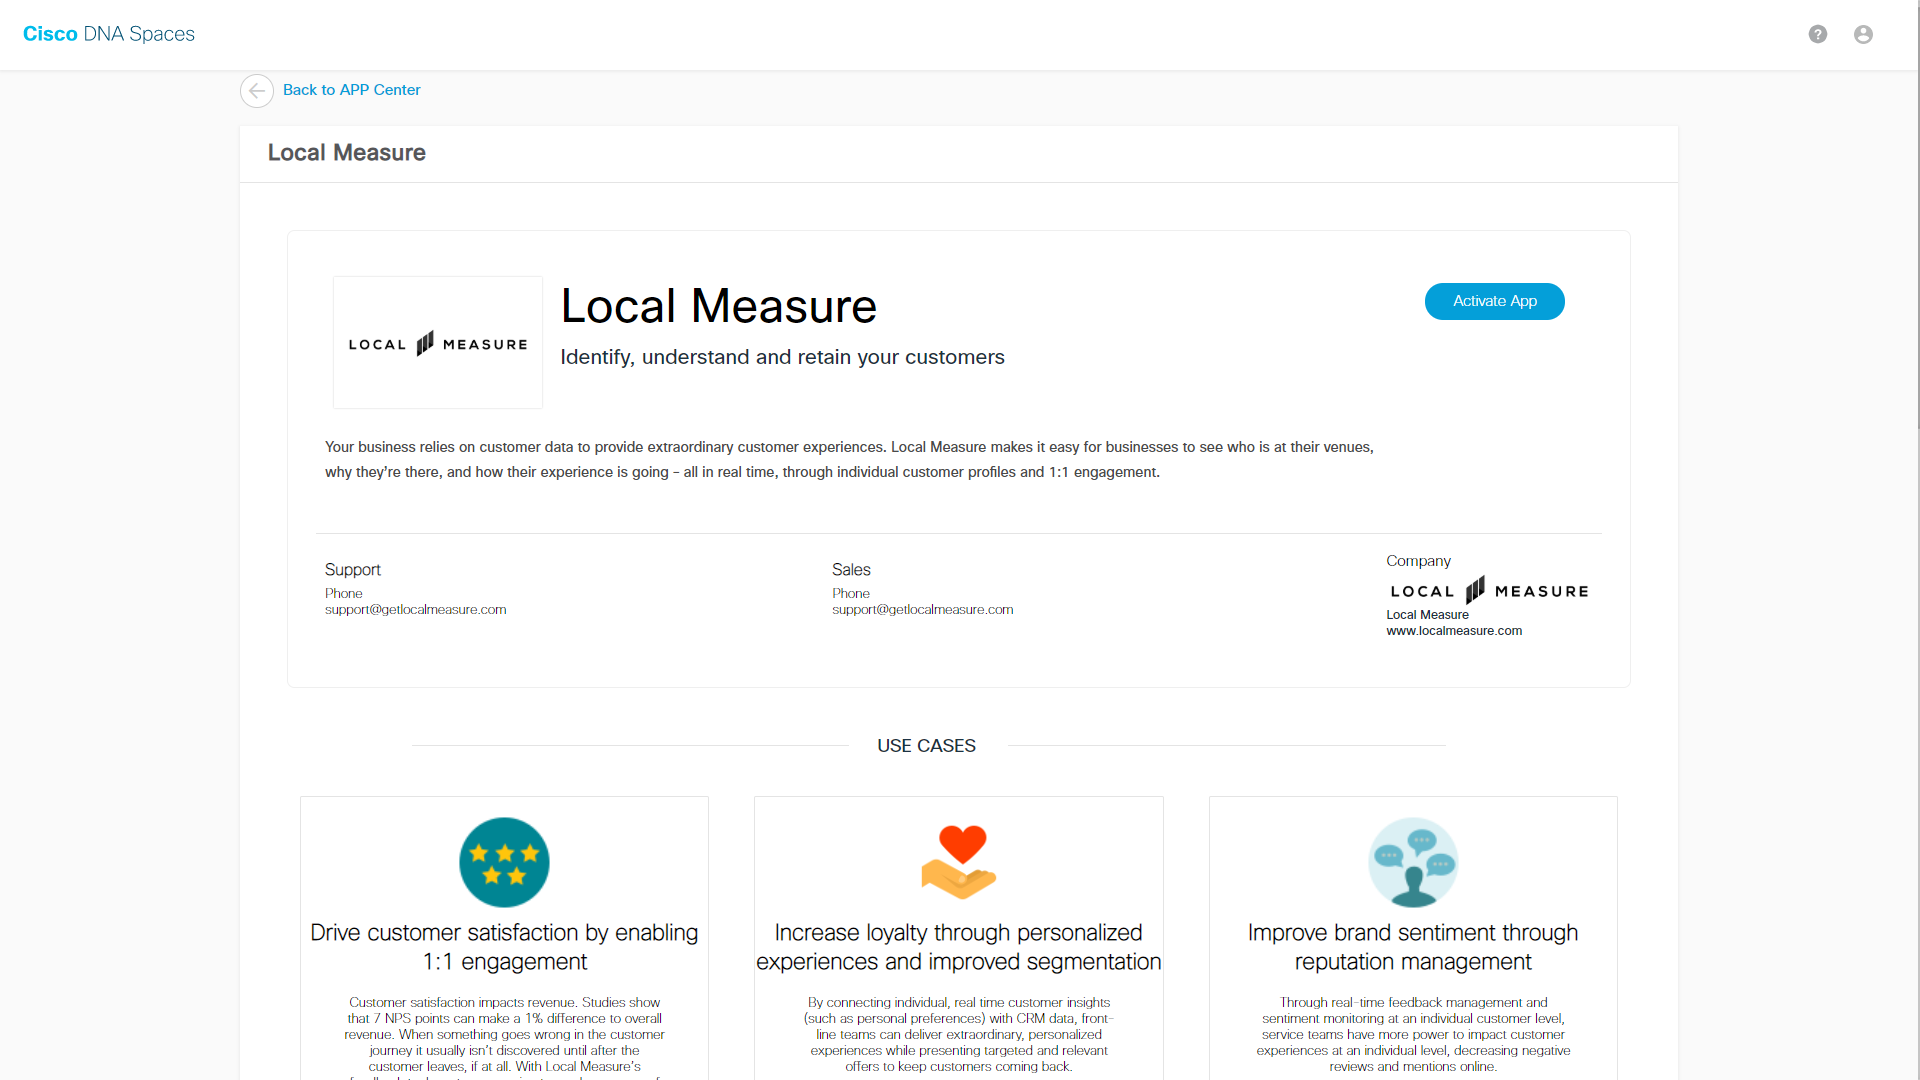Click the company name Local Measure text

pos(1427,615)
